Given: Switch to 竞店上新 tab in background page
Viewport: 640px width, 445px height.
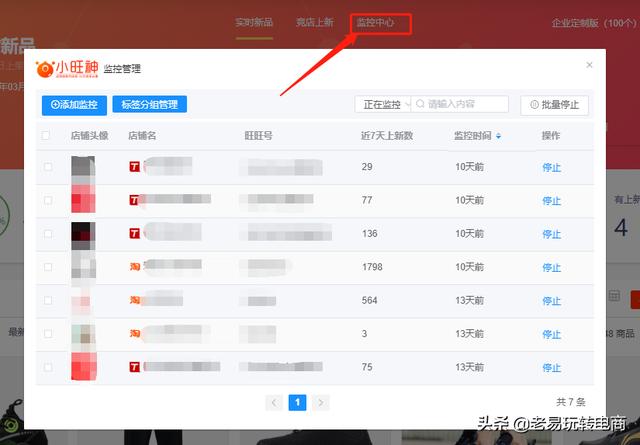Looking at the screenshot, I should 315,22.
